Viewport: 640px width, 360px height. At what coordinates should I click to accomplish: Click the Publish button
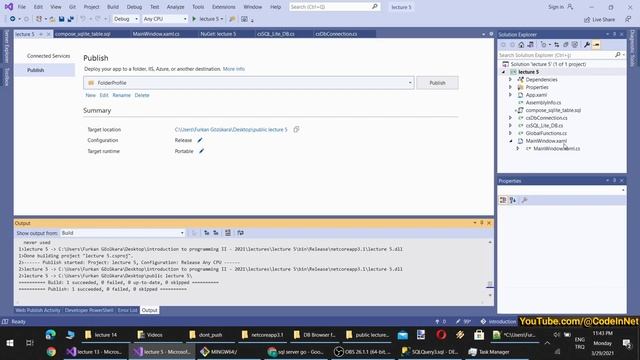(x=437, y=83)
